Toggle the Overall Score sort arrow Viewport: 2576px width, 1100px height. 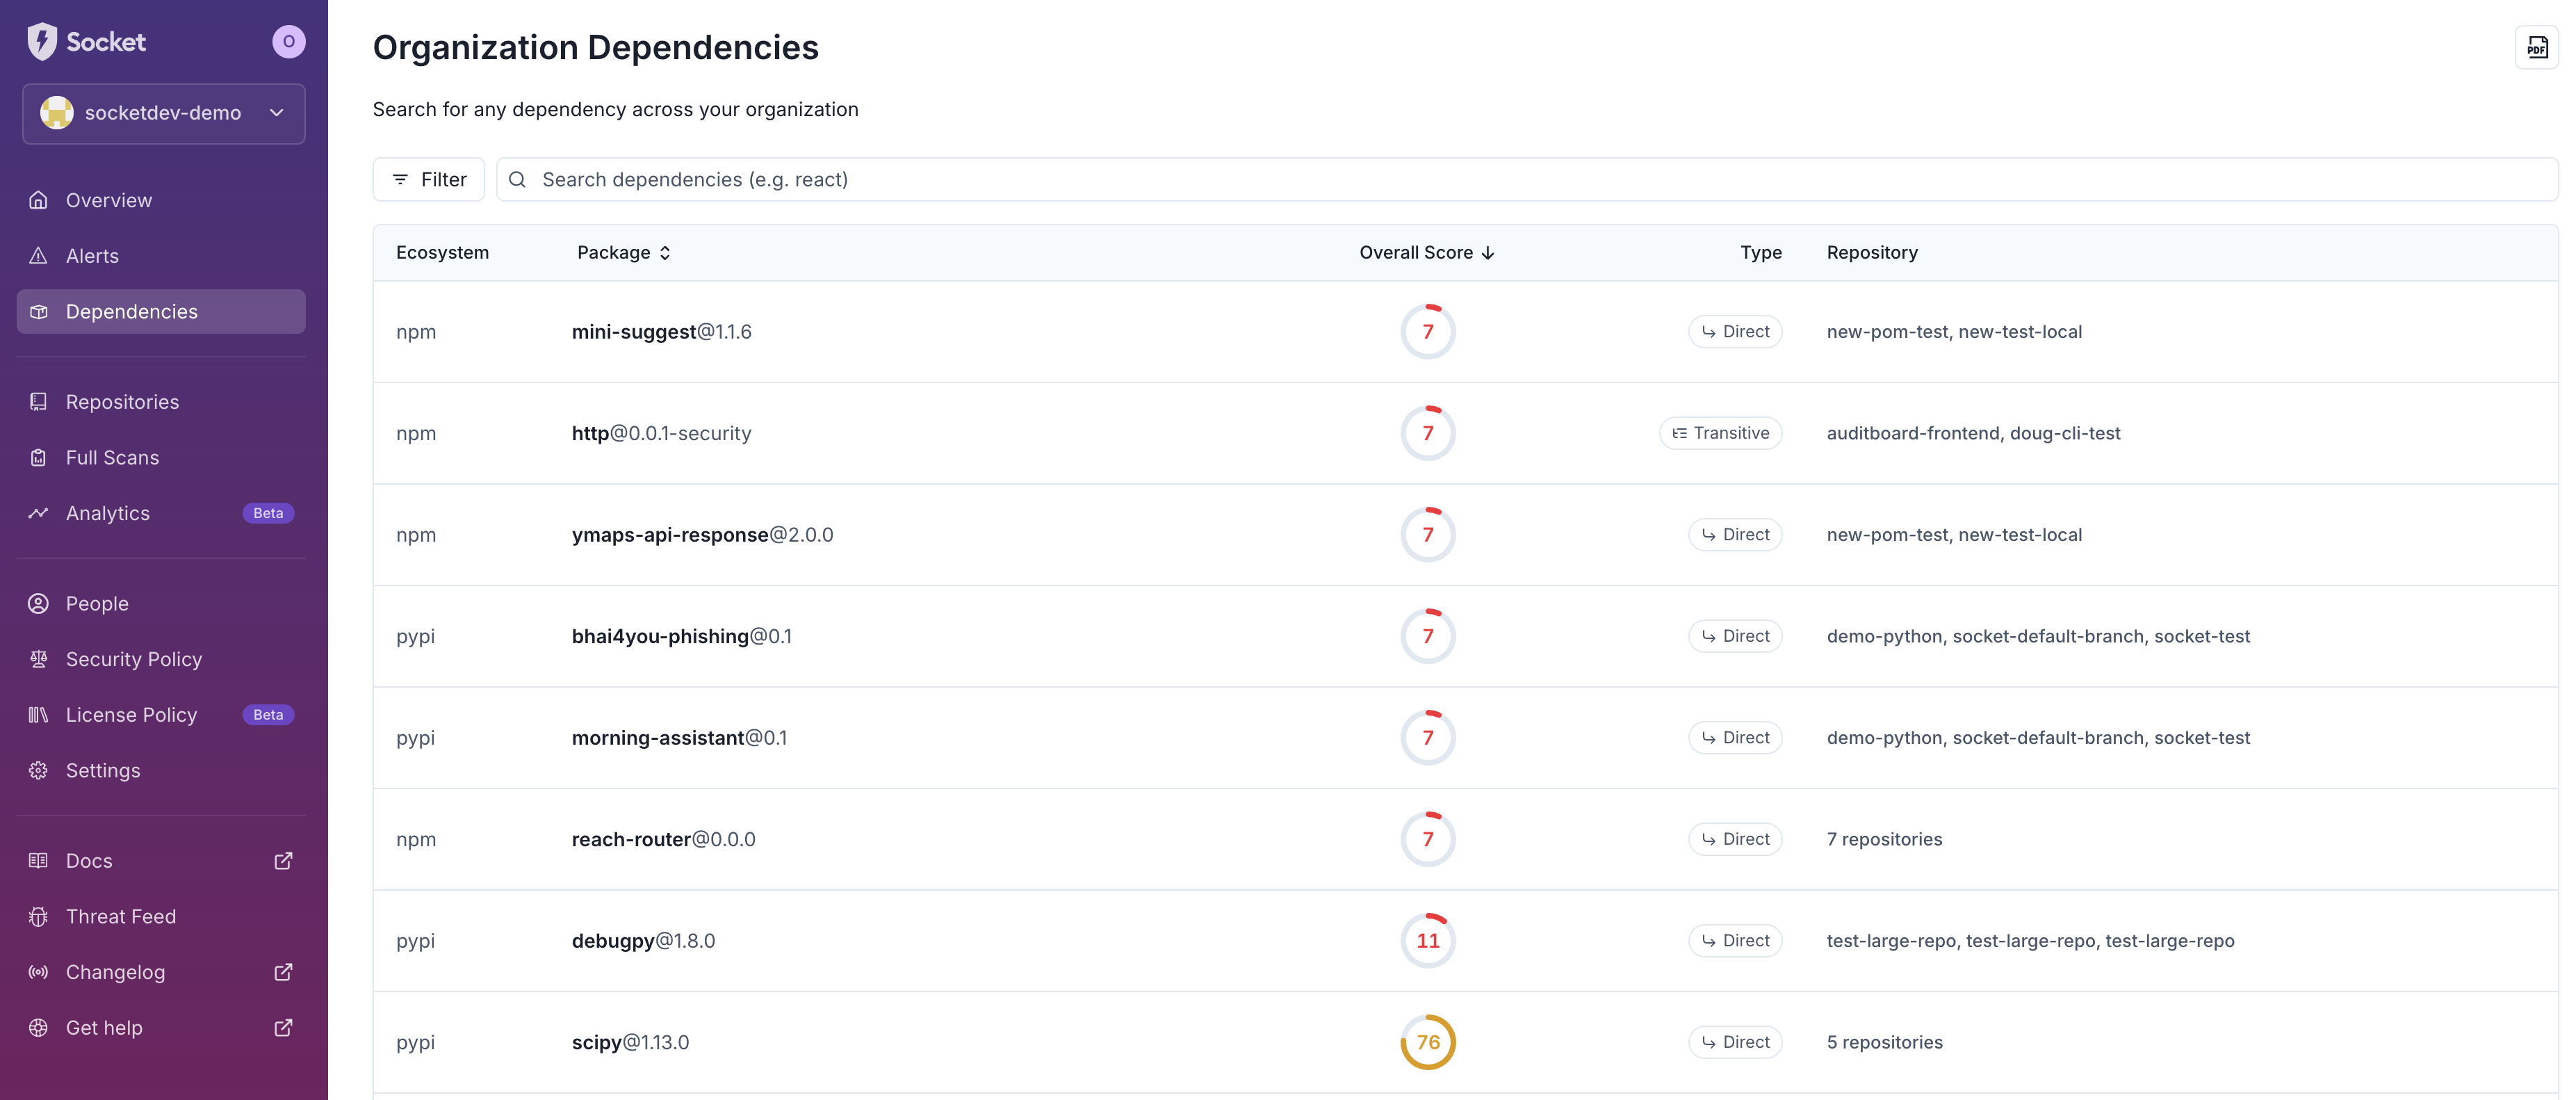coord(1488,253)
